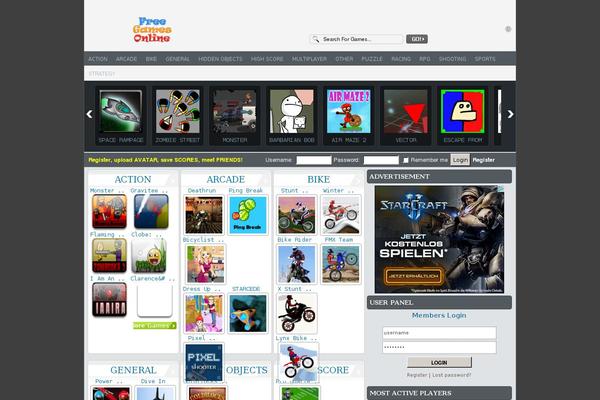This screenshot has height=400, width=600.
Task: Open the Starcede game icon
Action: [x=248, y=313]
